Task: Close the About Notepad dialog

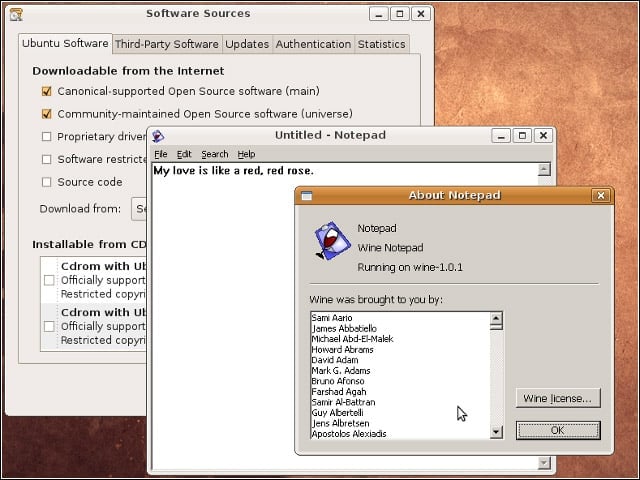Action: pyautogui.click(x=601, y=196)
